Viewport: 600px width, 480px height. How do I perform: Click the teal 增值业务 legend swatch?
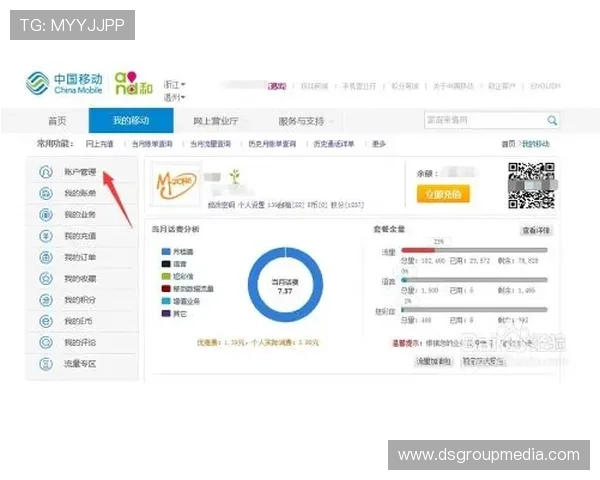166,301
